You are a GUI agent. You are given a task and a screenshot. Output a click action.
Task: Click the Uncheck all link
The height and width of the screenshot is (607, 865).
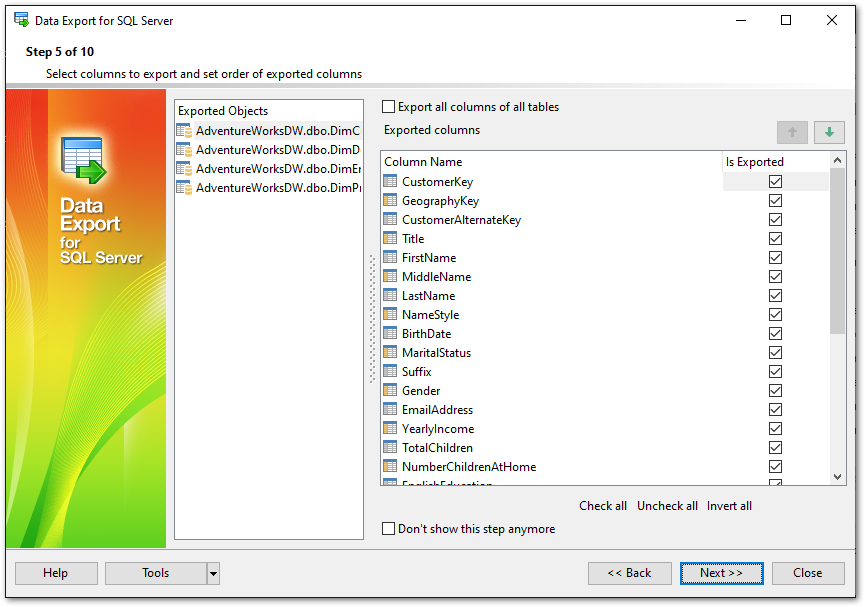coord(667,506)
